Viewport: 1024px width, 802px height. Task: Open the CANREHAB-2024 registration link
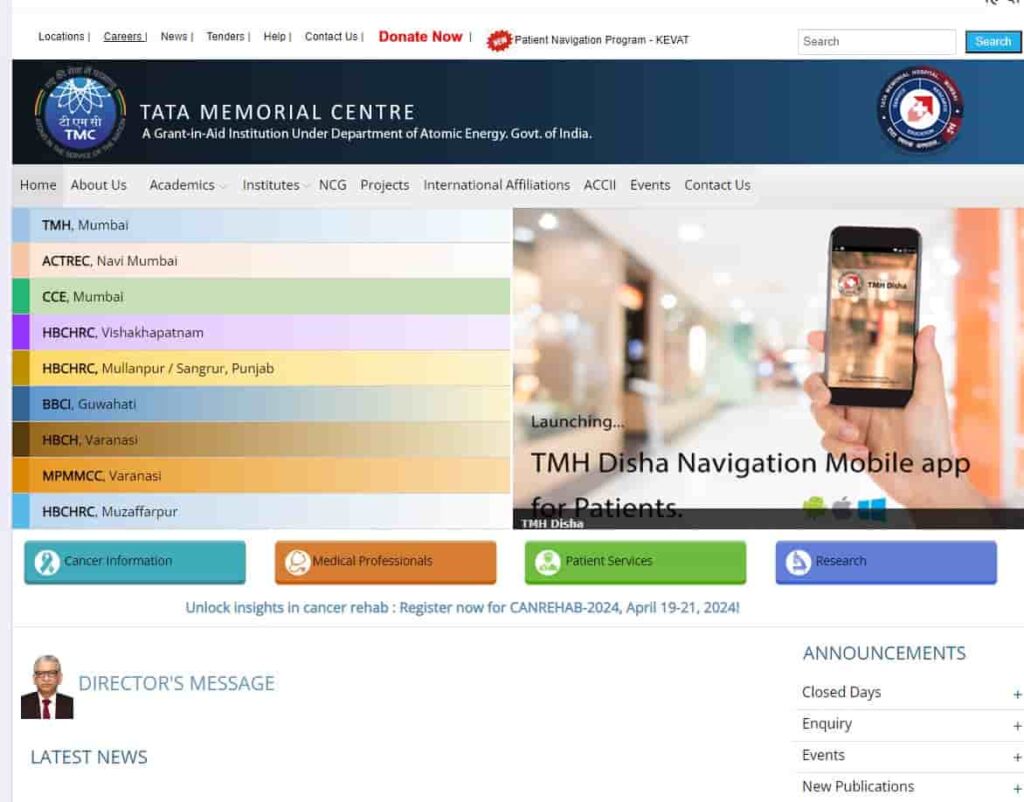click(462, 607)
